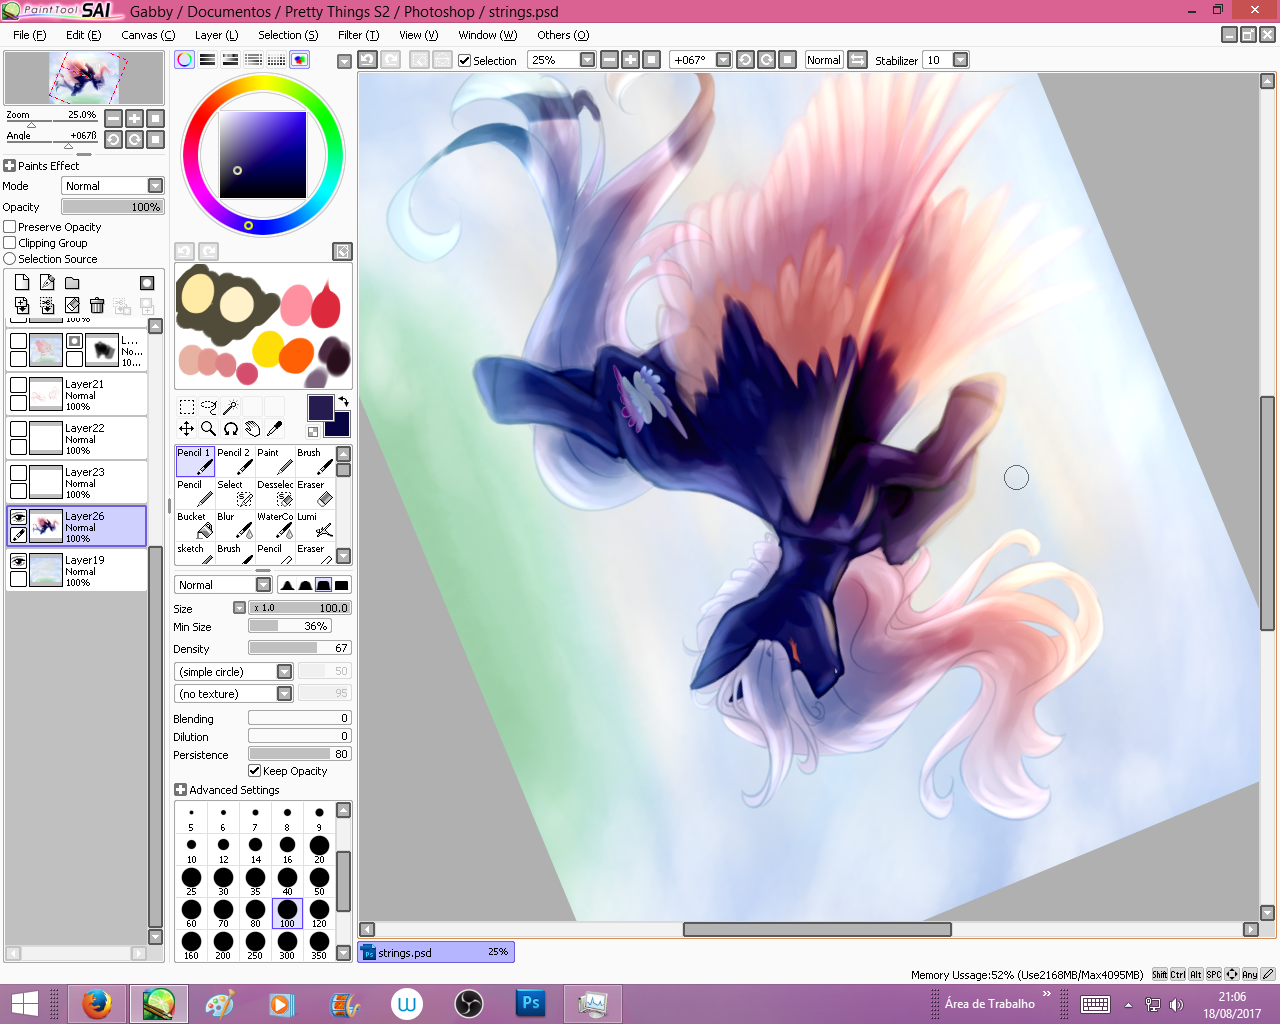
Task: Adjust the brush Density slider
Action: tap(300, 649)
